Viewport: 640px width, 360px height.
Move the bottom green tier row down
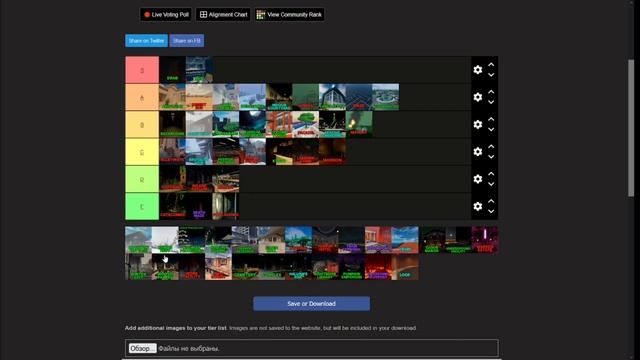pyautogui.click(x=491, y=212)
